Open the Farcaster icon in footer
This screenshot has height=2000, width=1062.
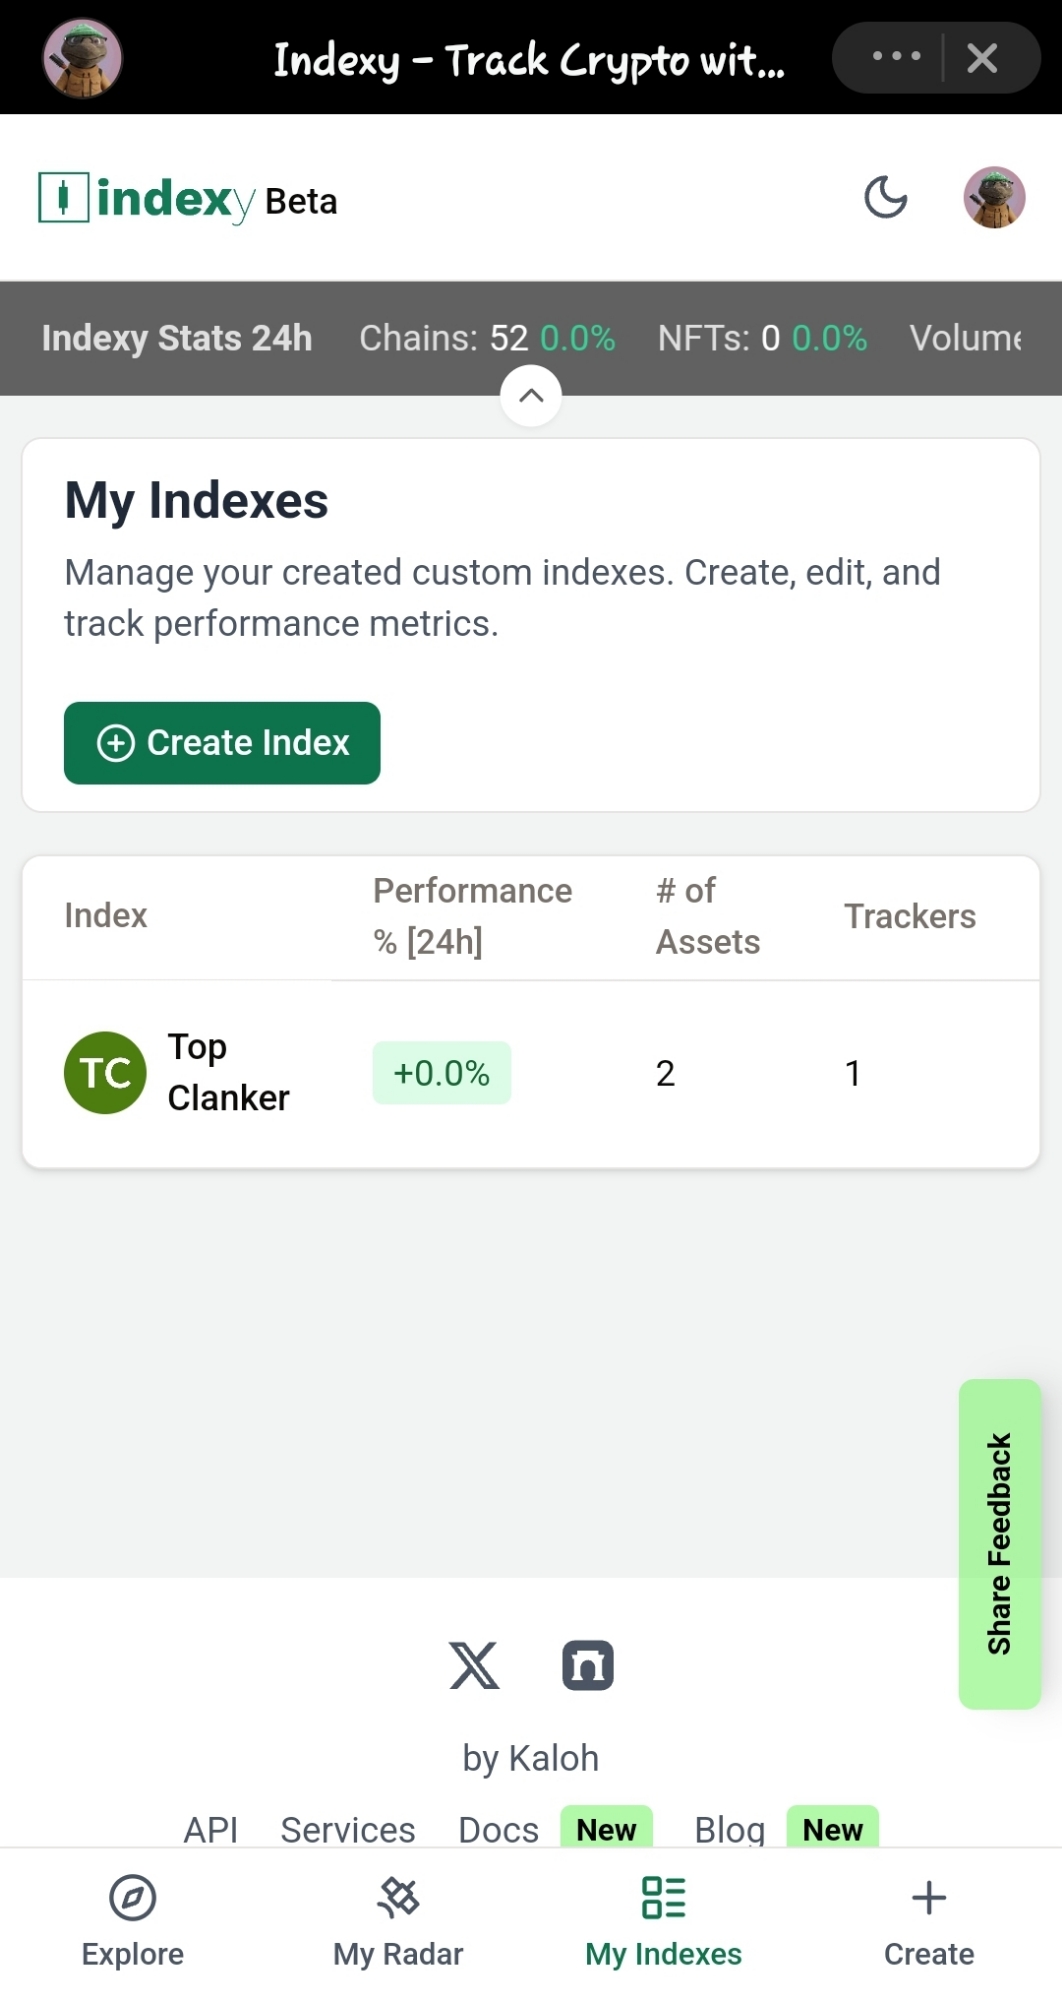pyautogui.click(x=588, y=1665)
